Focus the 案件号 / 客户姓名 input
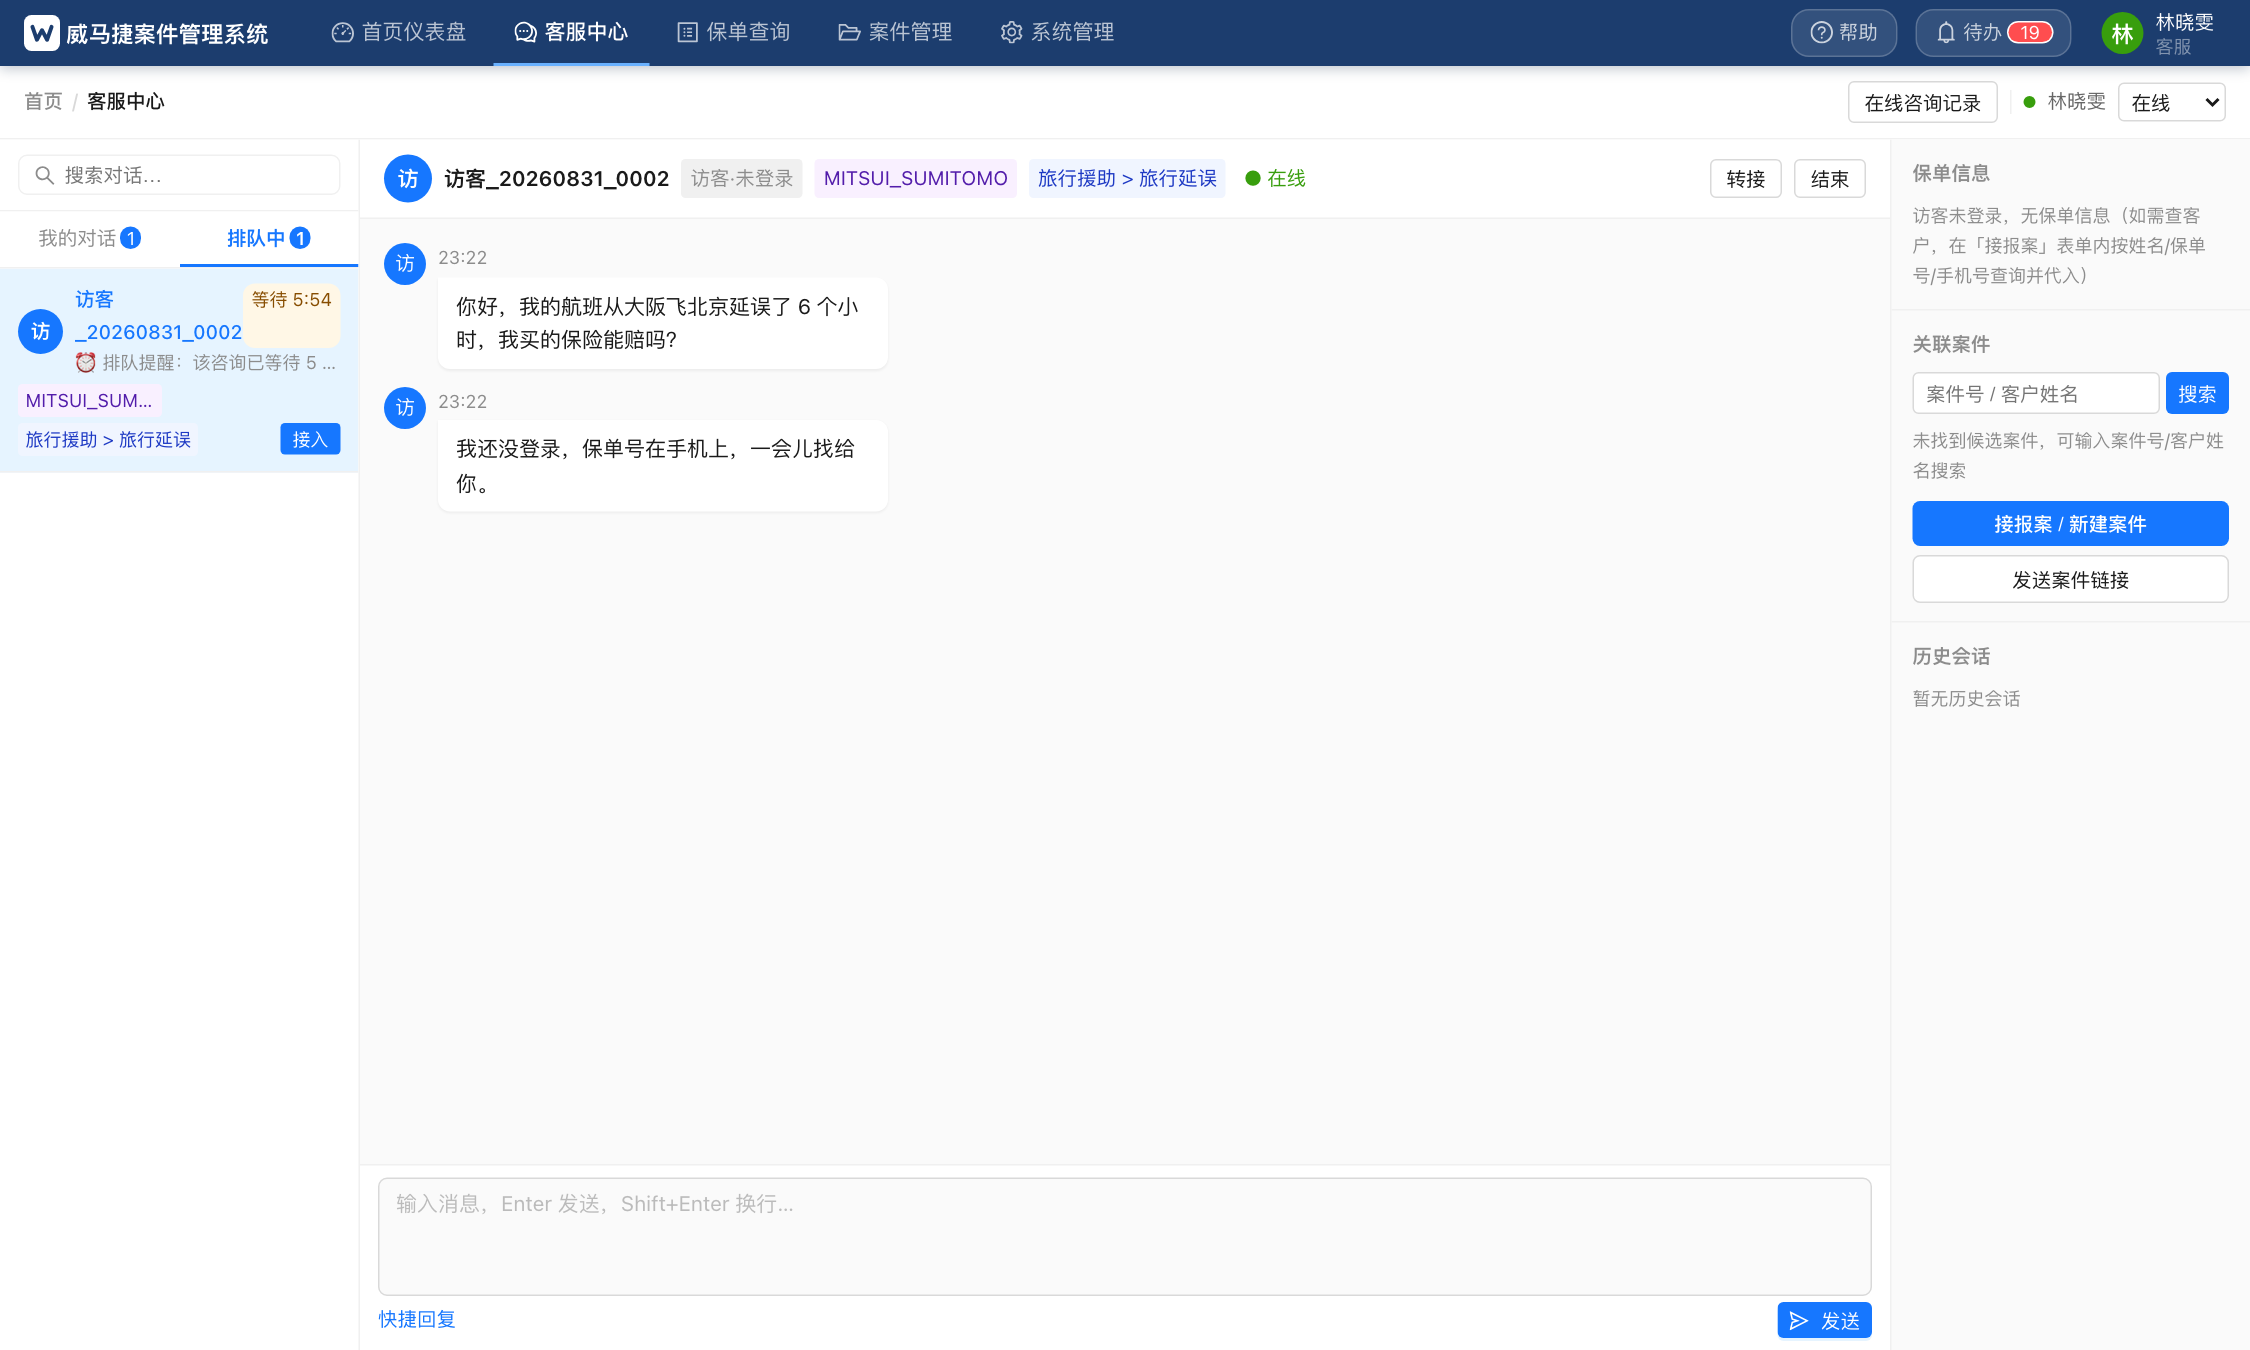 point(2036,394)
